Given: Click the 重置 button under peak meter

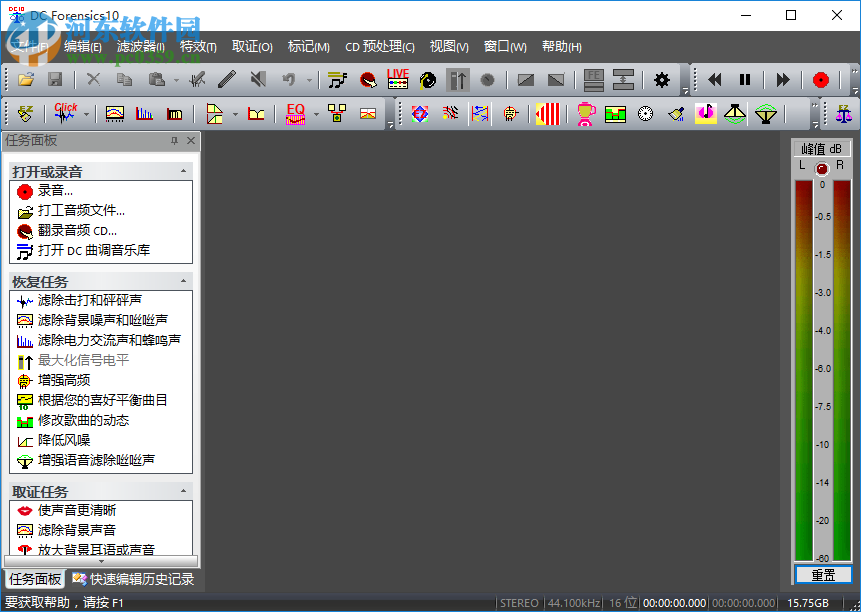Looking at the screenshot, I should (x=823, y=575).
